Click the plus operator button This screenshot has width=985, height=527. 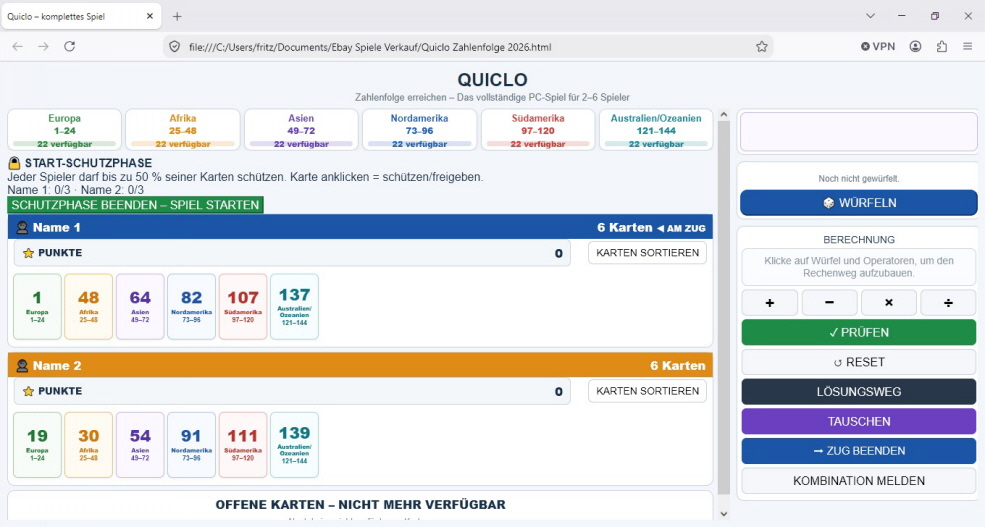click(770, 303)
